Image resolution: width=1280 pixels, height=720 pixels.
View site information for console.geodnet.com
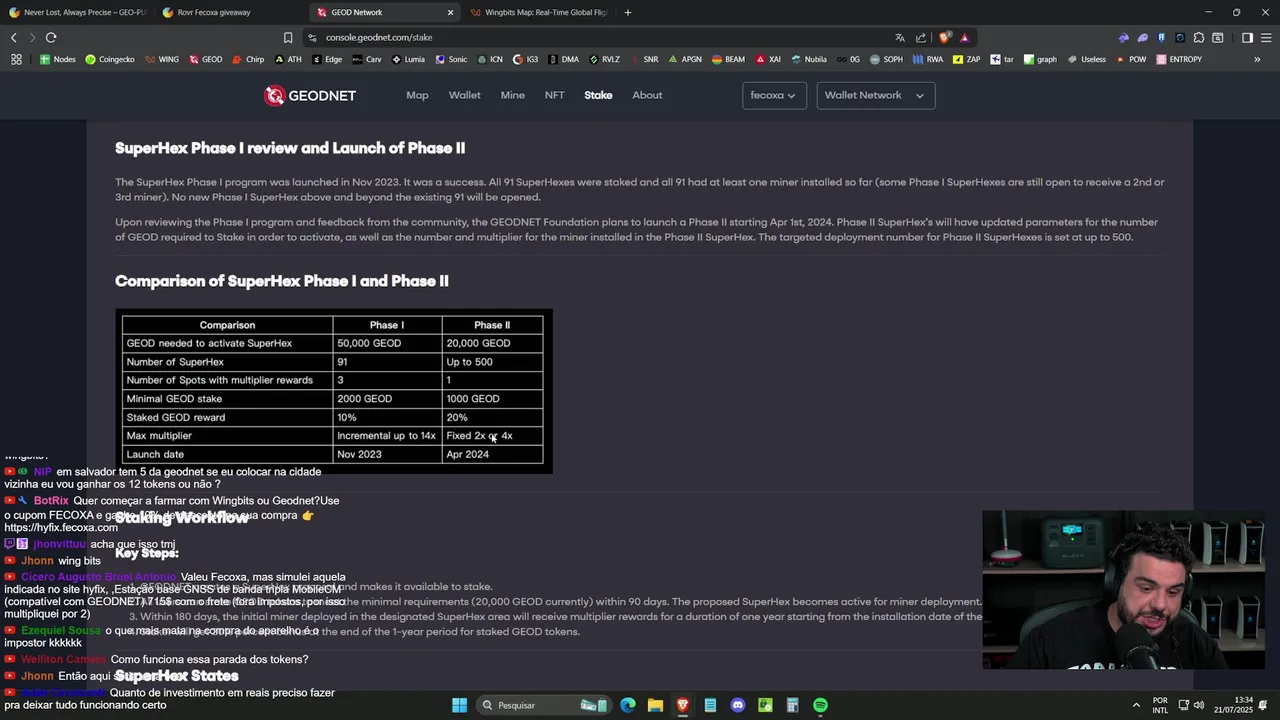[x=313, y=37]
